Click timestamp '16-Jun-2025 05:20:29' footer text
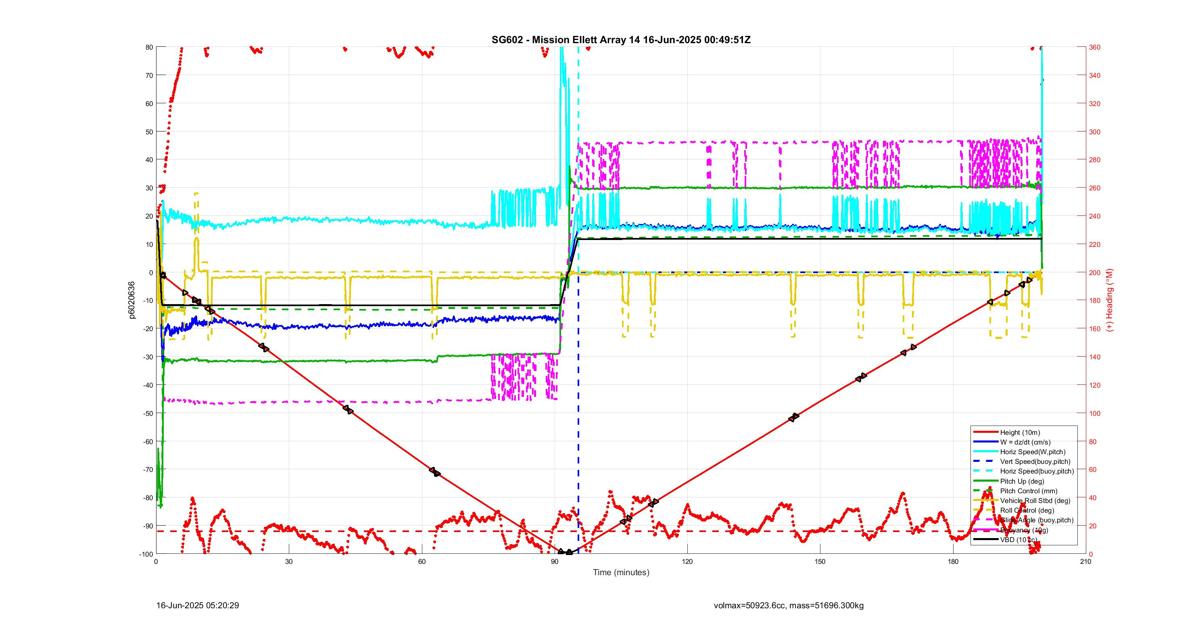Image resolution: width=1200 pixels, height=622 pixels. pos(197,605)
